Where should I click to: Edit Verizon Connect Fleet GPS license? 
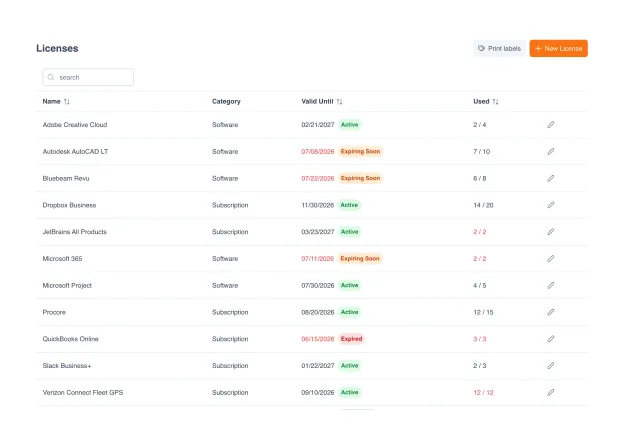(x=550, y=392)
